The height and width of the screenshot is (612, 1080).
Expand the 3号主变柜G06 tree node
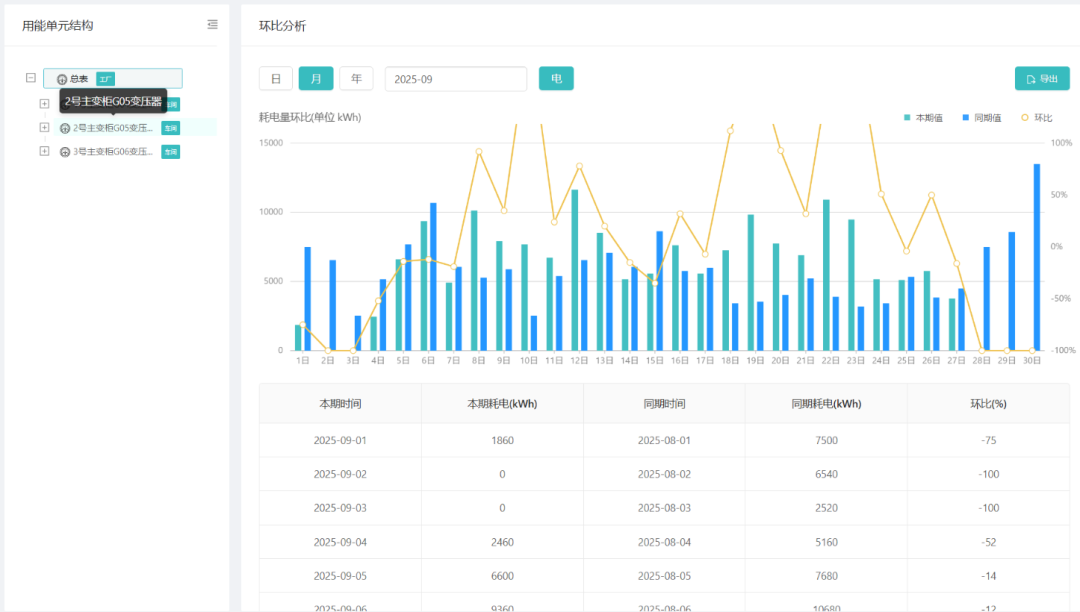(44, 151)
